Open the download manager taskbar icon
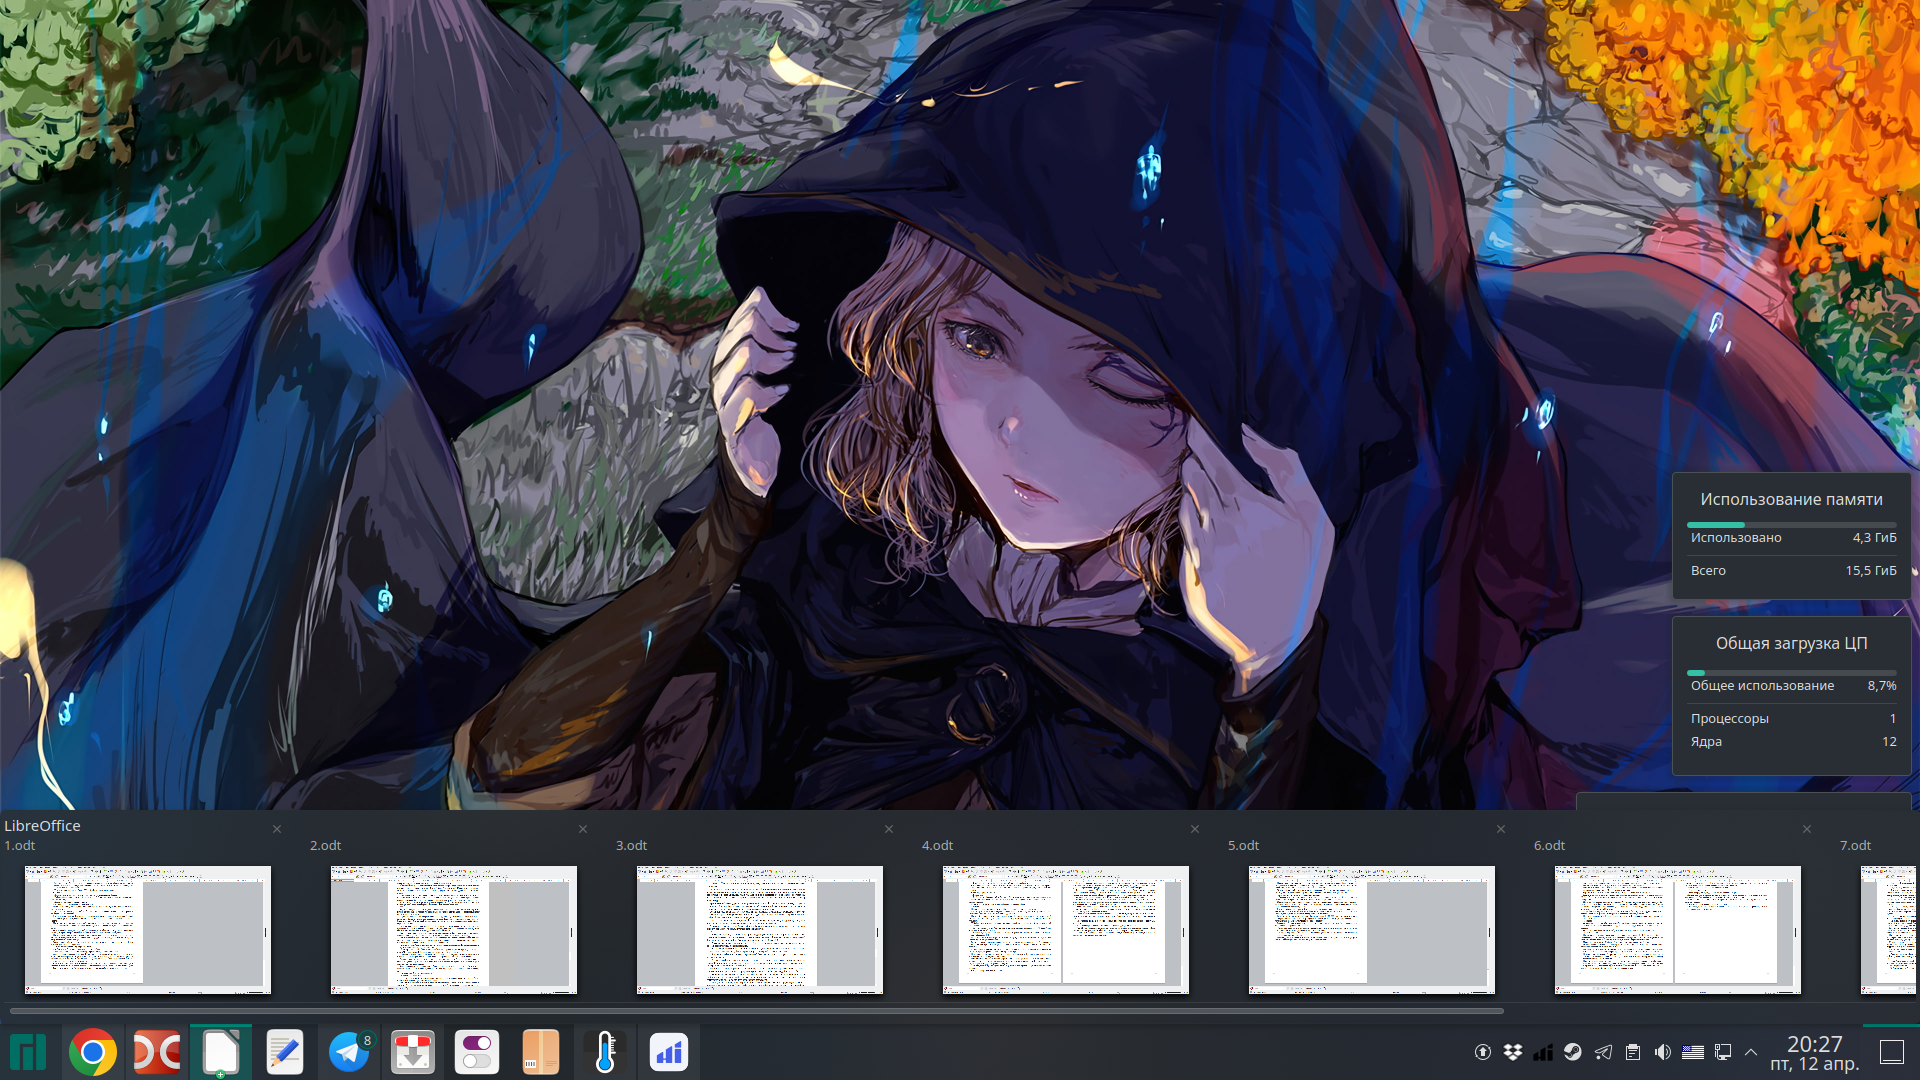This screenshot has width=1920, height=1080. point(412,1052)
